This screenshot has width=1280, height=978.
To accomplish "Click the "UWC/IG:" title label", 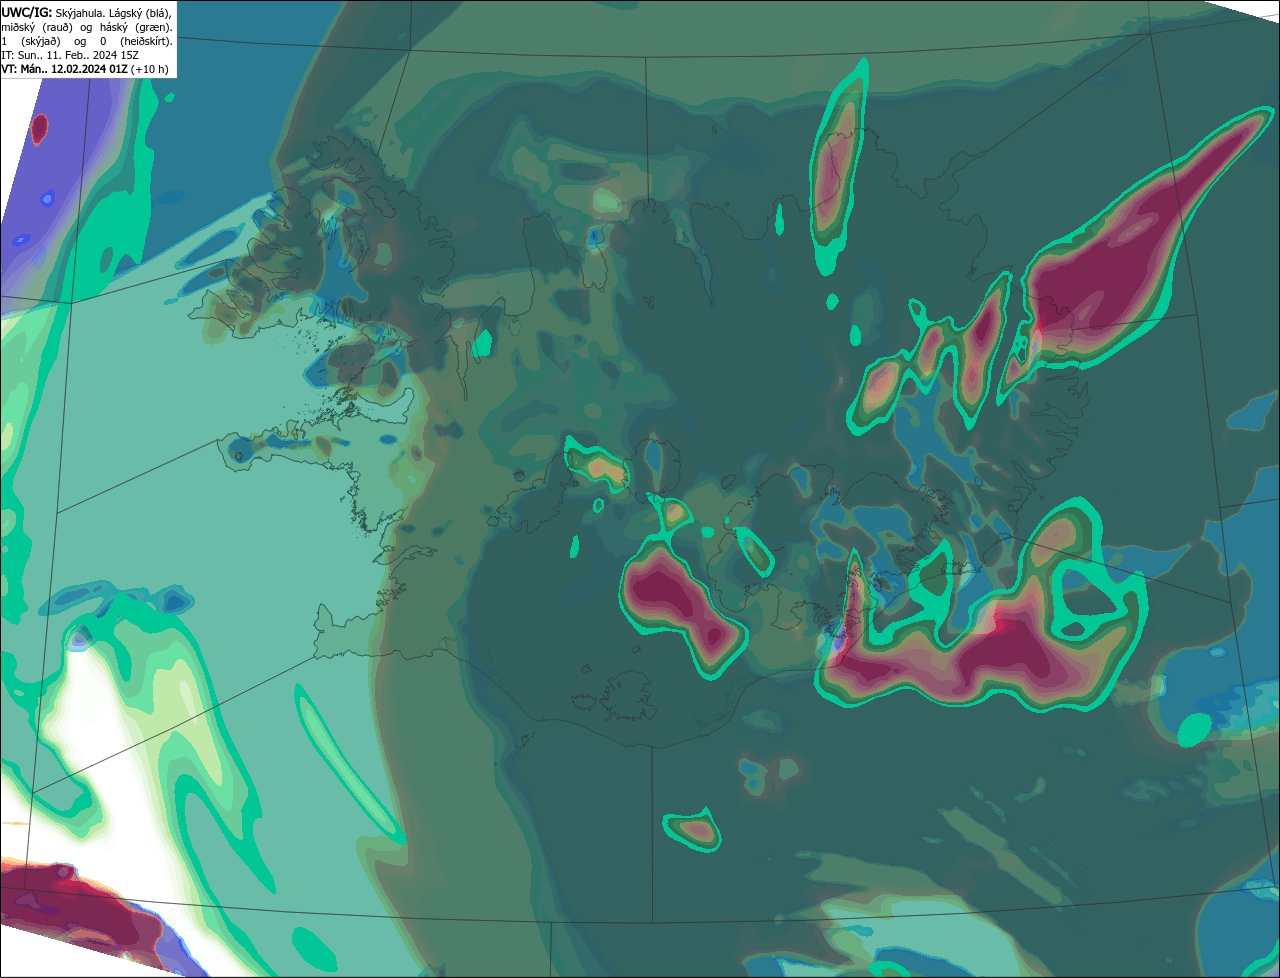I will click(x=27, y=13).
